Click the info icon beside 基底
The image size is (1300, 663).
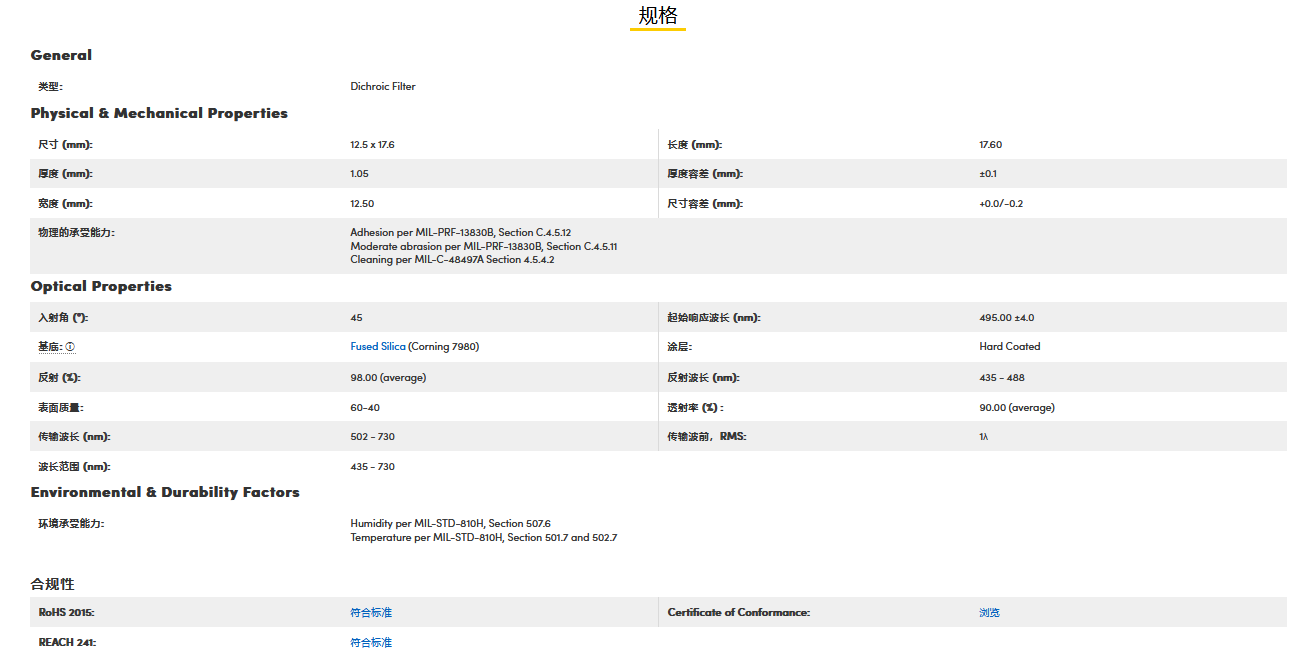tap(70, 347)
